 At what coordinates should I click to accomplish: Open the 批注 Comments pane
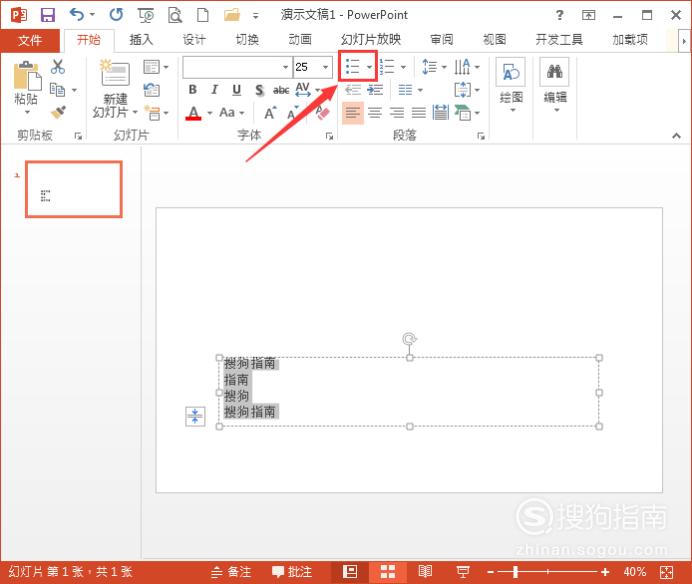292,572
